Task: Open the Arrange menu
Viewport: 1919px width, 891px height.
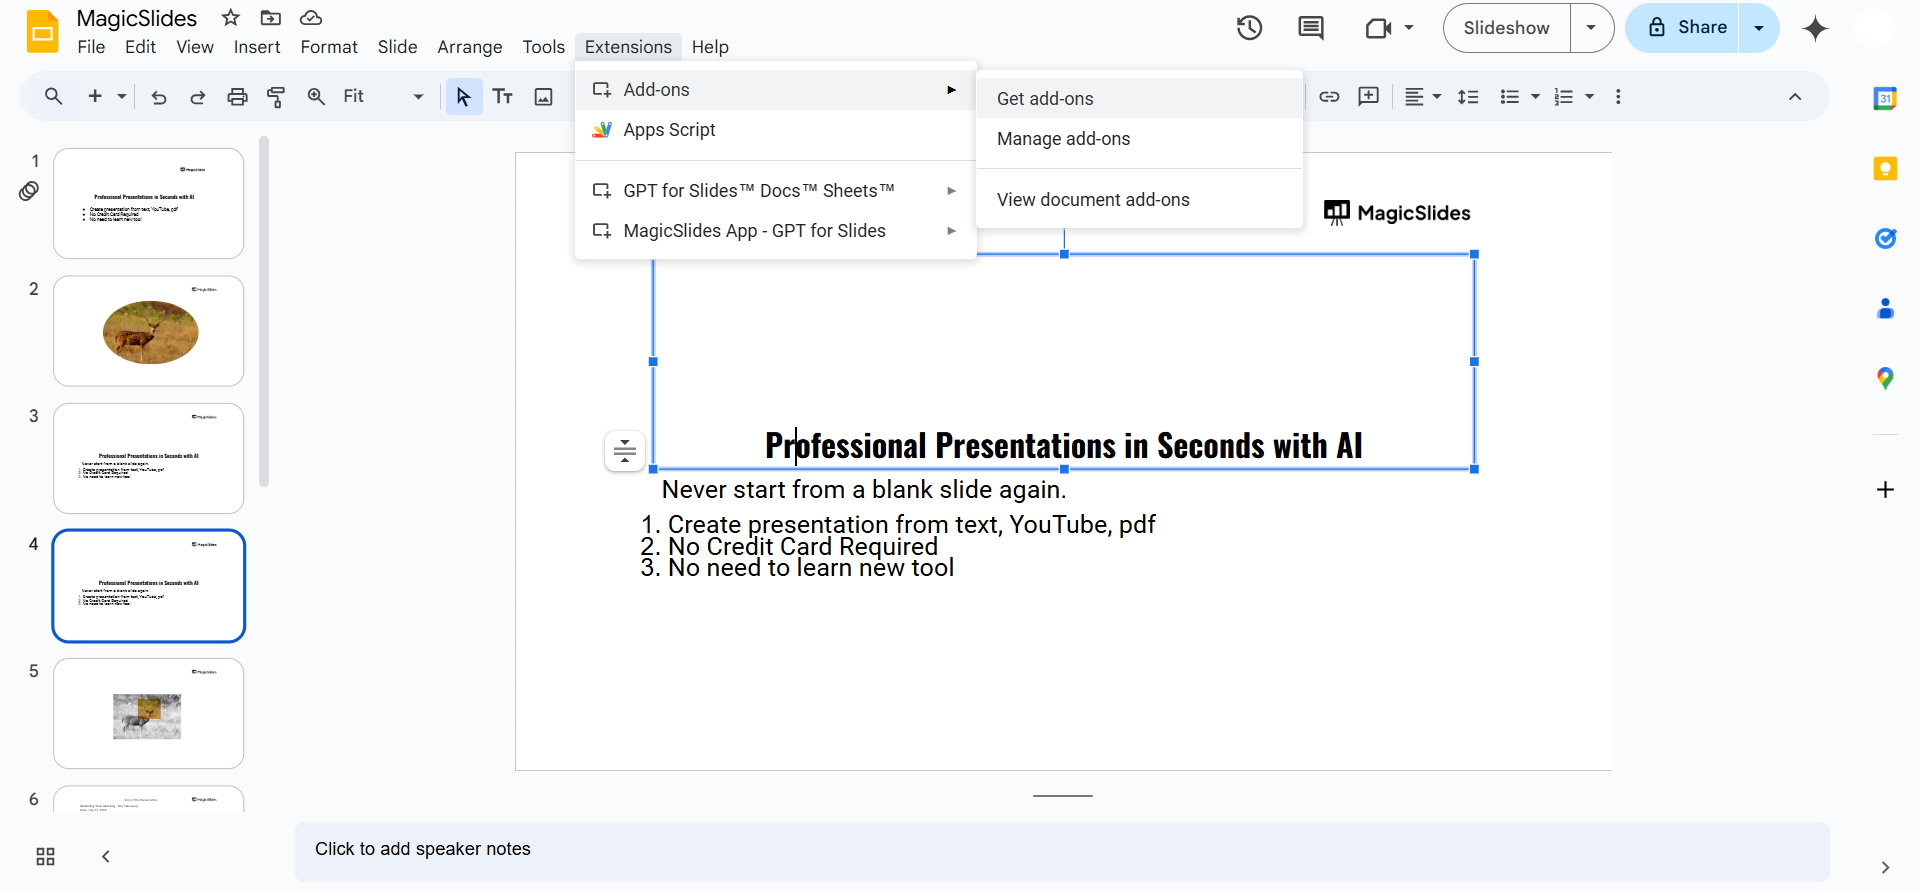Action: [470, 47]
